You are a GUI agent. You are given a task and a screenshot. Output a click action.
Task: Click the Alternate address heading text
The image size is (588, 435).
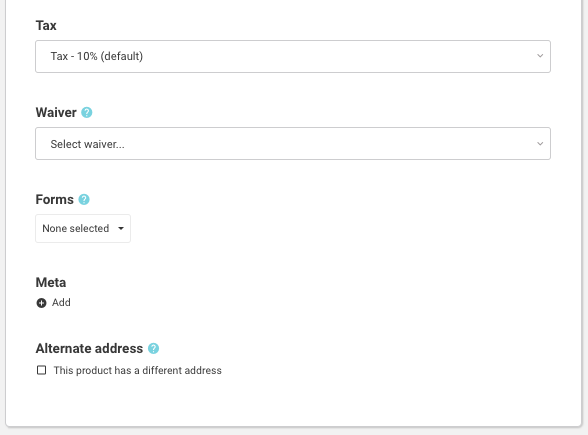pyautogui.click(x=89, y=348)
